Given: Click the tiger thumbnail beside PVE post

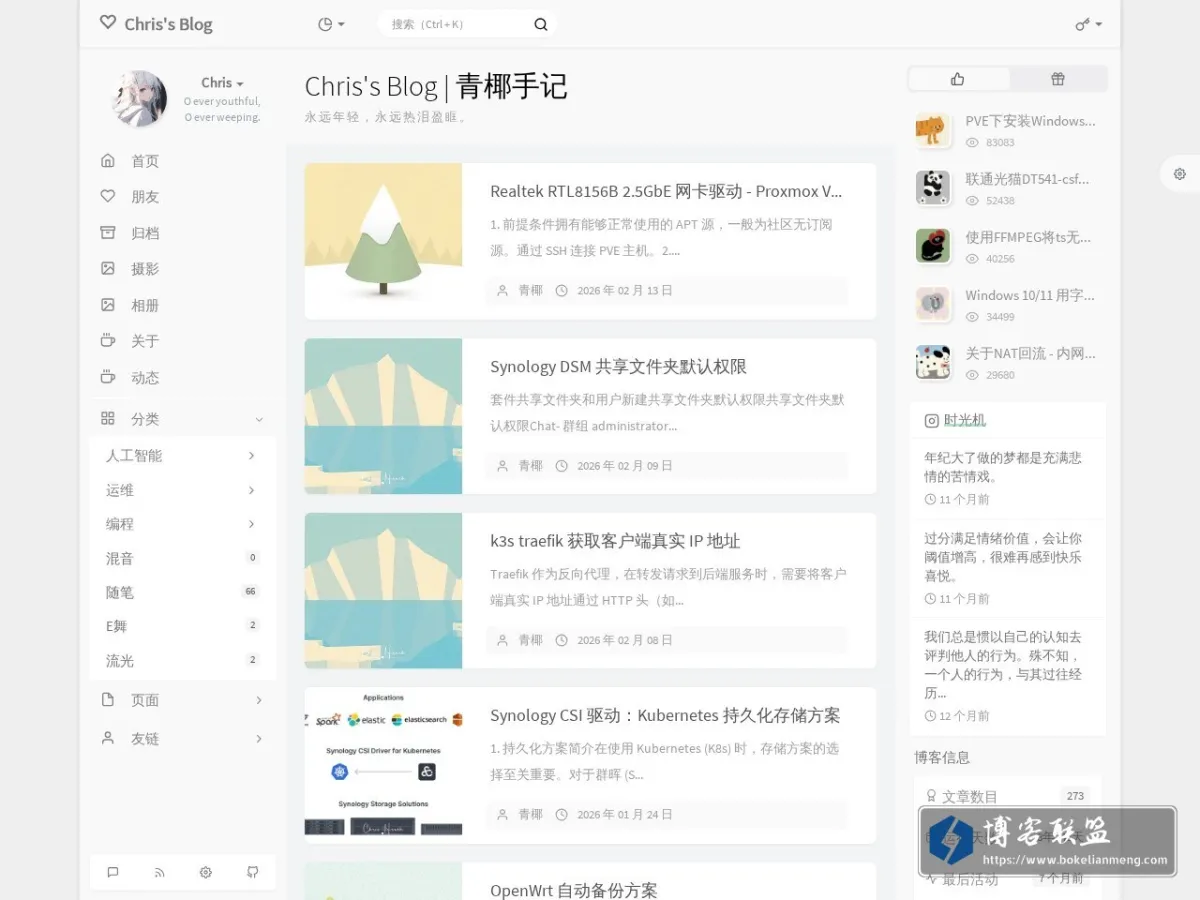Looking at the screenshot, I should 933,130.
